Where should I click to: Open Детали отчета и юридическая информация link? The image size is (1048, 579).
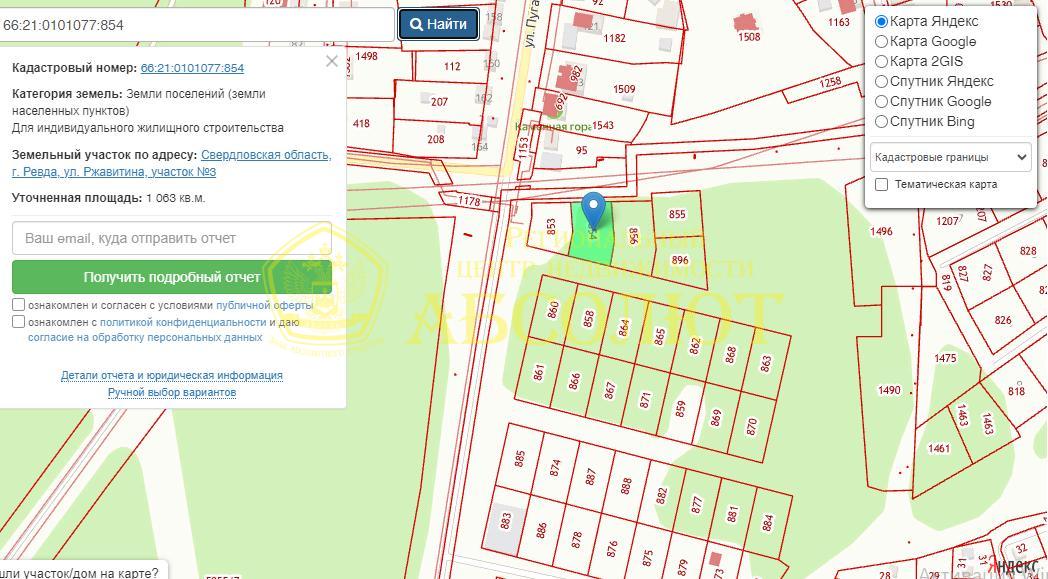pyautogui.click(x=172, y=376)
